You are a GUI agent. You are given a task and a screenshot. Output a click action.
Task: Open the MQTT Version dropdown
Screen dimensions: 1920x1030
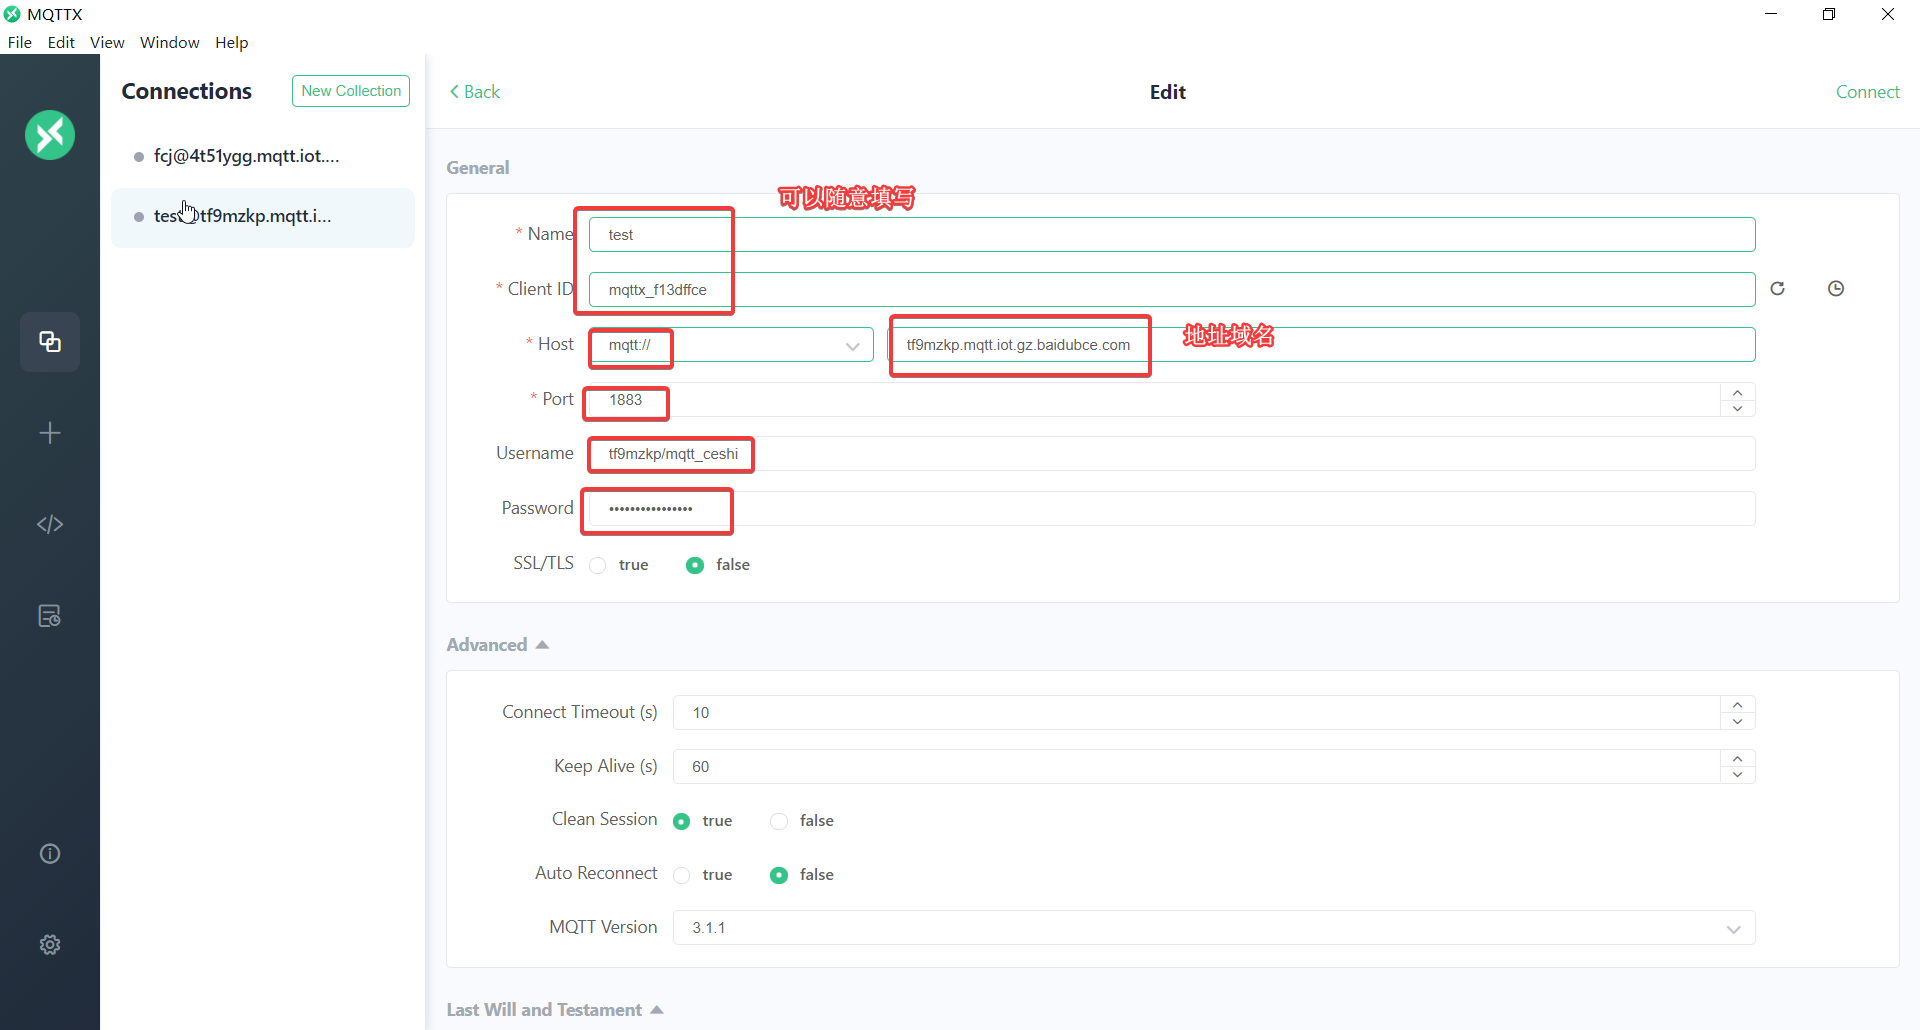pyautogui.click(x=1214, y=928)
